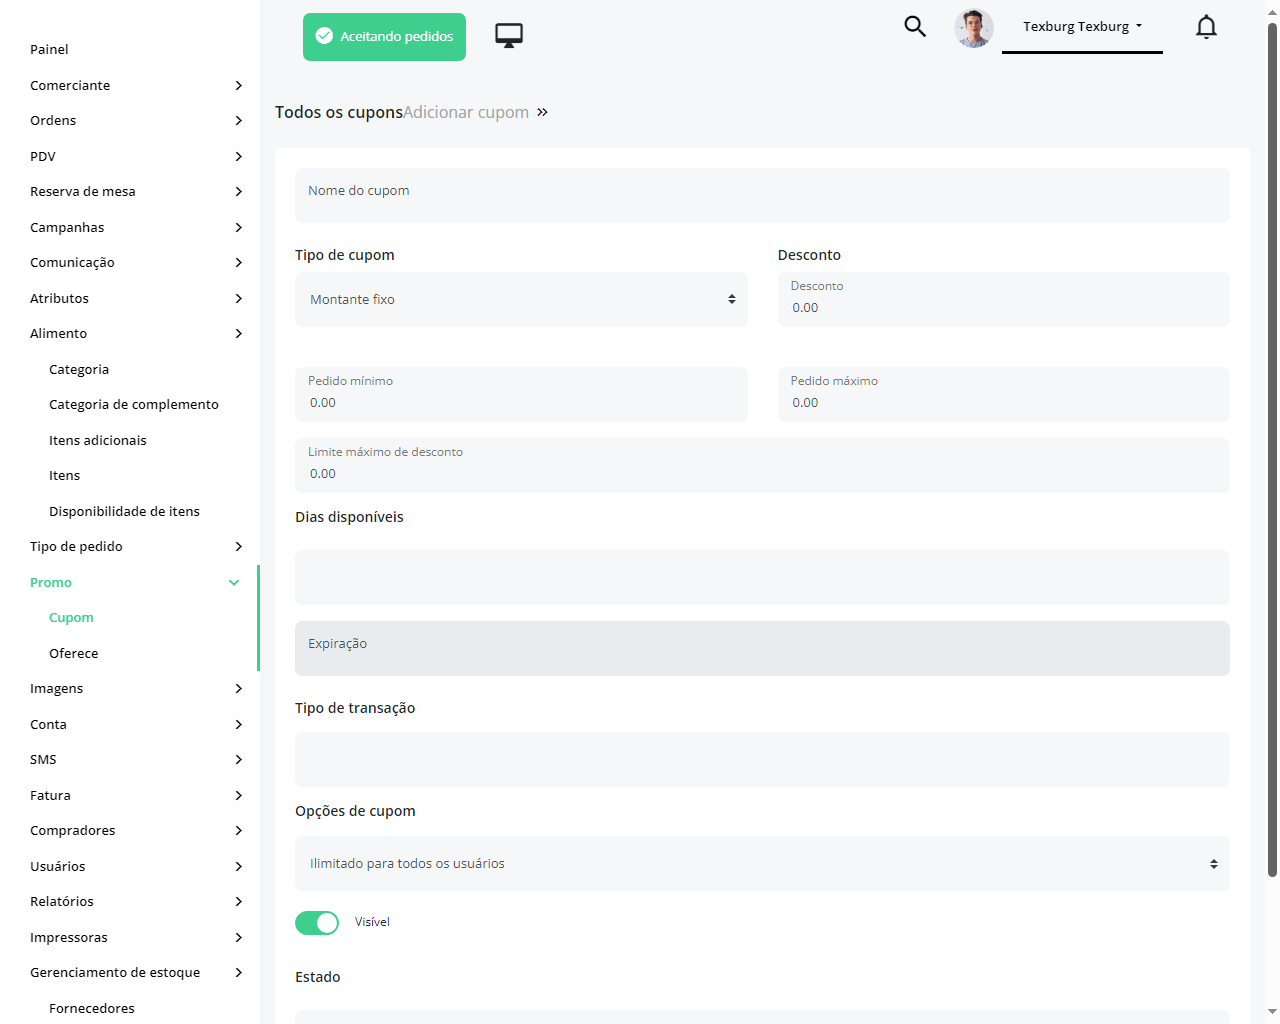This screenshot has height=1024, width=1280.
Task: Open the Texburg Texburg account dropdown
Action: click(1082, 27)
